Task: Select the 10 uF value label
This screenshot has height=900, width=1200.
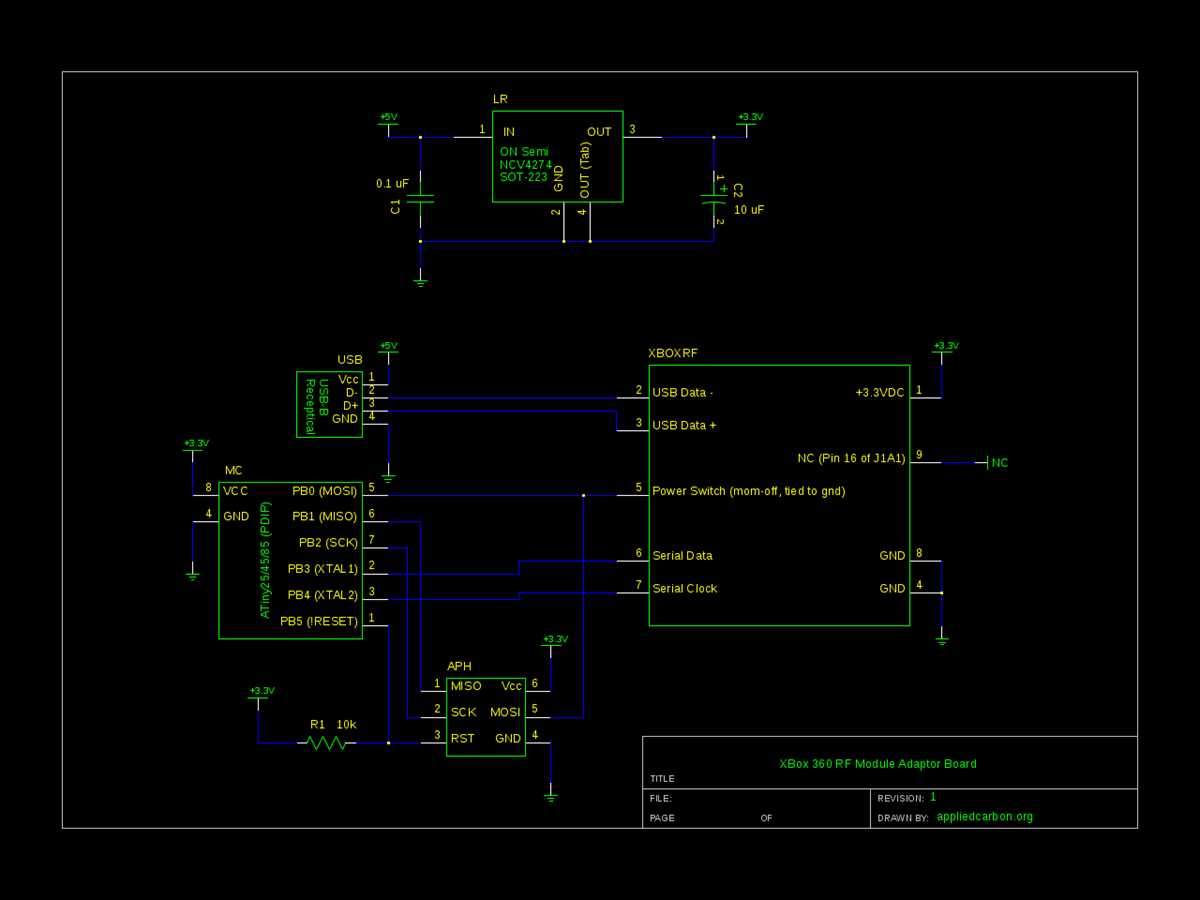Action: point(750,210)
